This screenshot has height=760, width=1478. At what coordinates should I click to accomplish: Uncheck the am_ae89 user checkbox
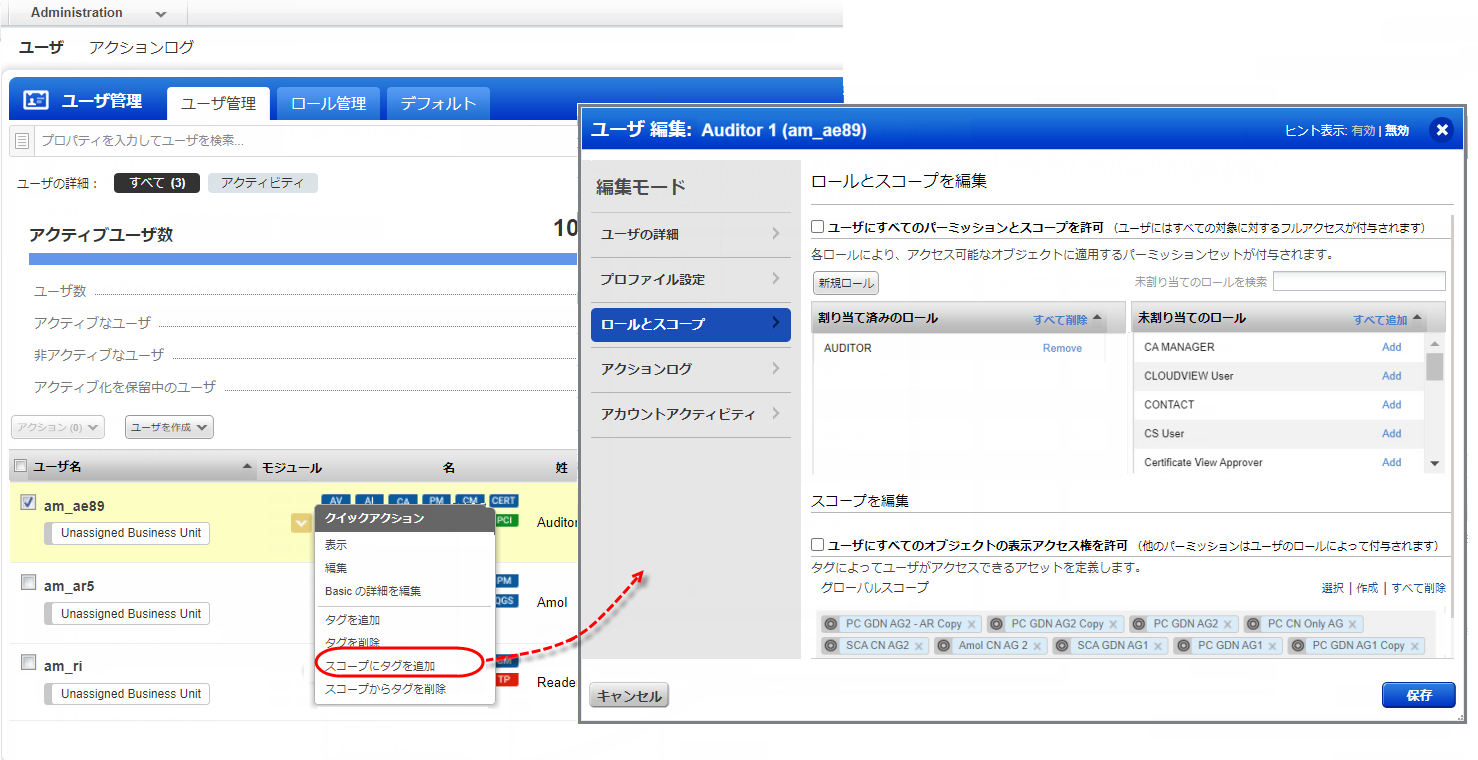pos(28,503)
